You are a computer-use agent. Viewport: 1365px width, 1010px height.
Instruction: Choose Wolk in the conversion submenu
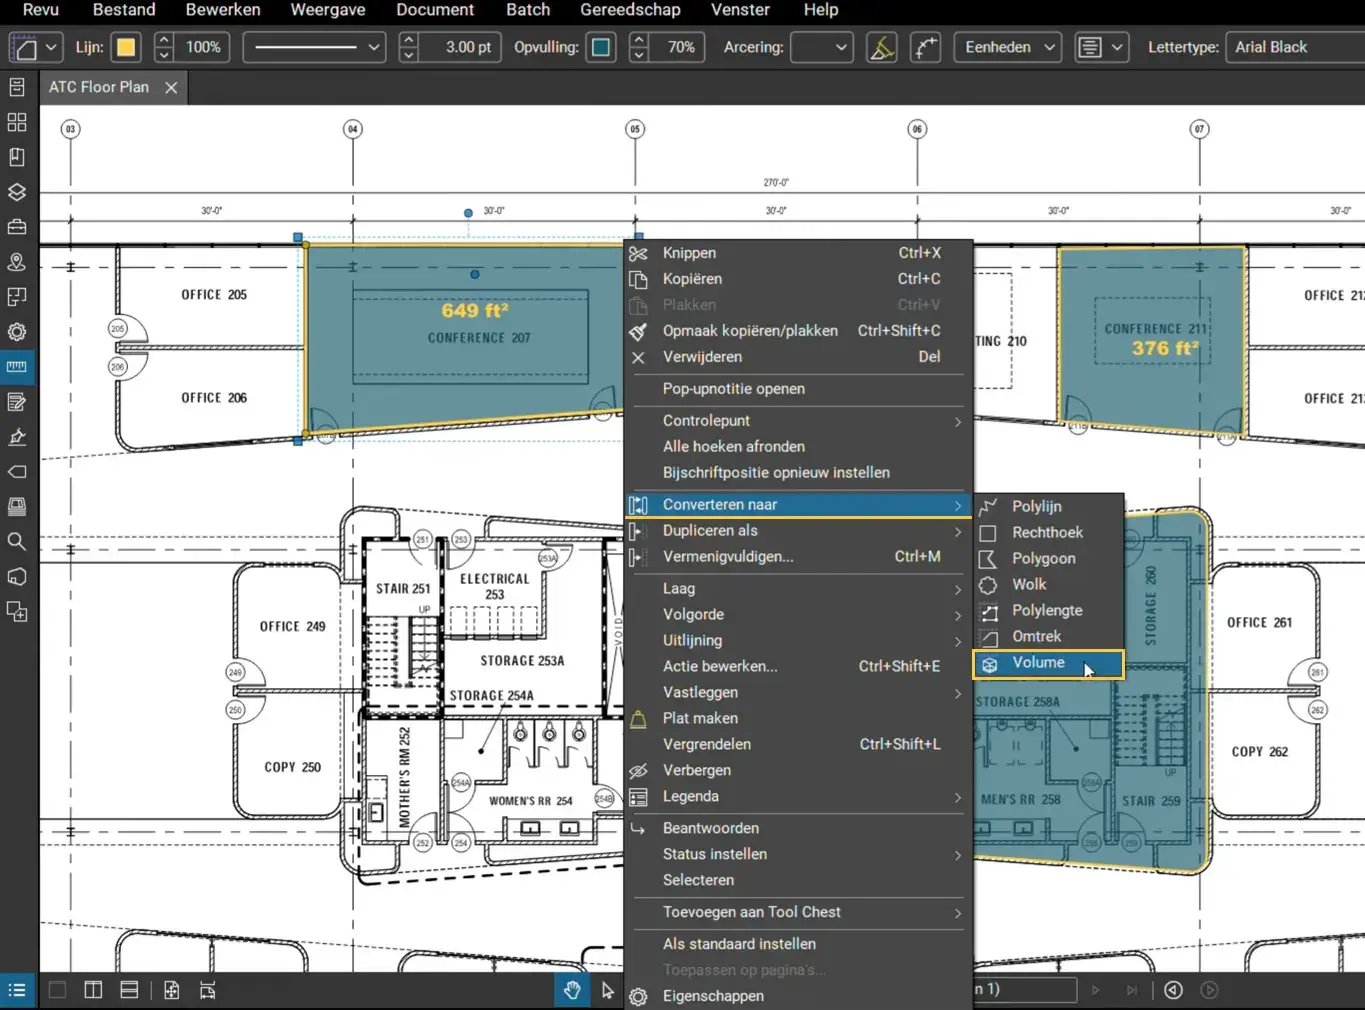tap(1048, 585)
